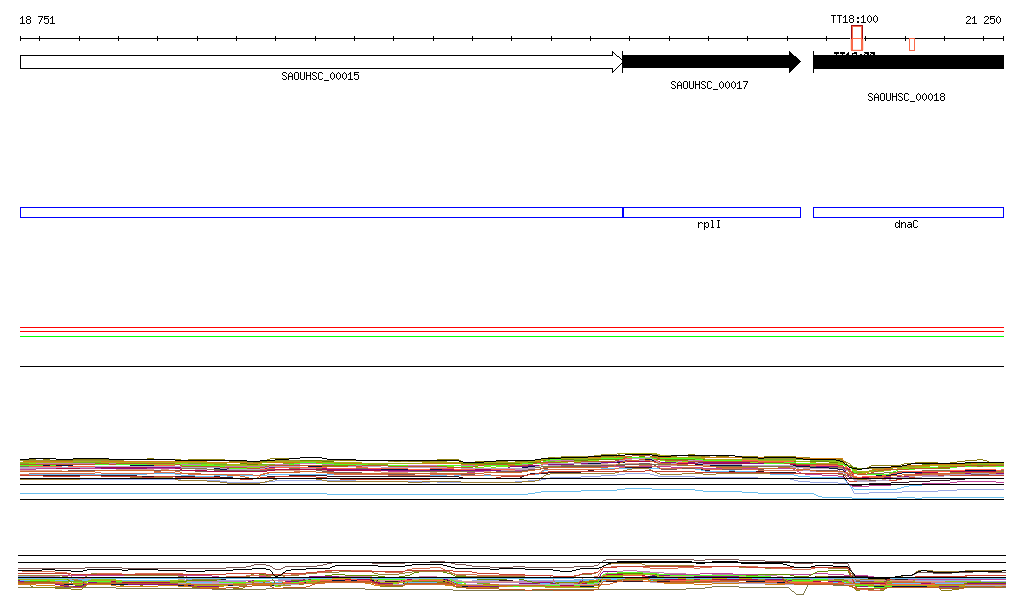This screenshot has width=1024, height=611.
Task: Select the dark red TT18:100 marker box
Action: (857, 38)
